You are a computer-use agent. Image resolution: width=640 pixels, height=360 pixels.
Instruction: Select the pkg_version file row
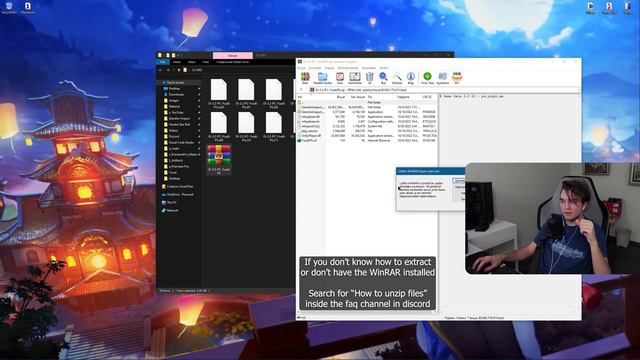pos(367,131)
